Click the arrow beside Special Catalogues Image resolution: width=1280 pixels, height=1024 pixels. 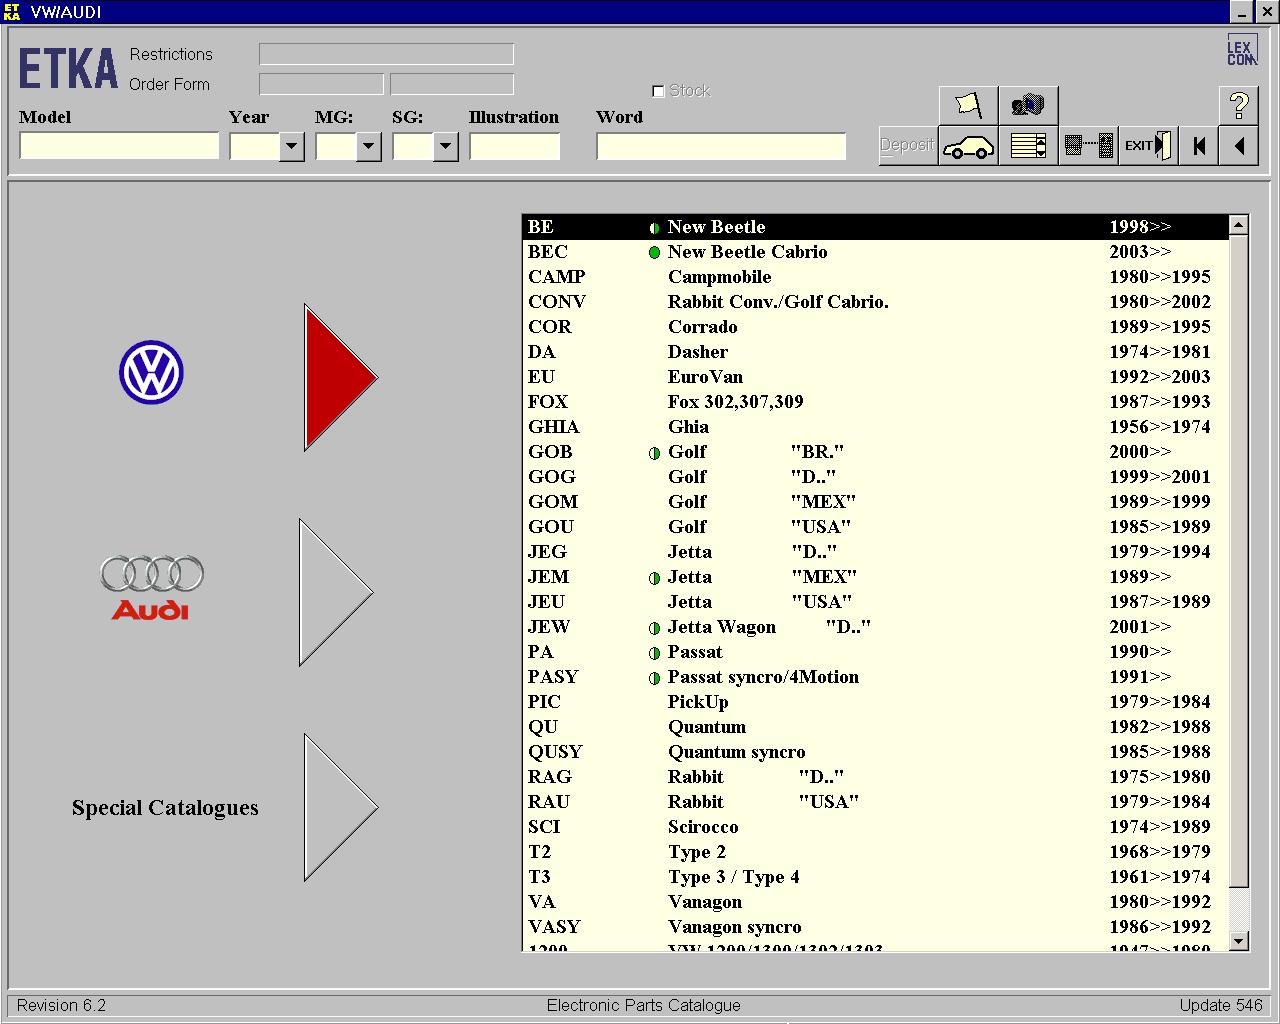340,807
